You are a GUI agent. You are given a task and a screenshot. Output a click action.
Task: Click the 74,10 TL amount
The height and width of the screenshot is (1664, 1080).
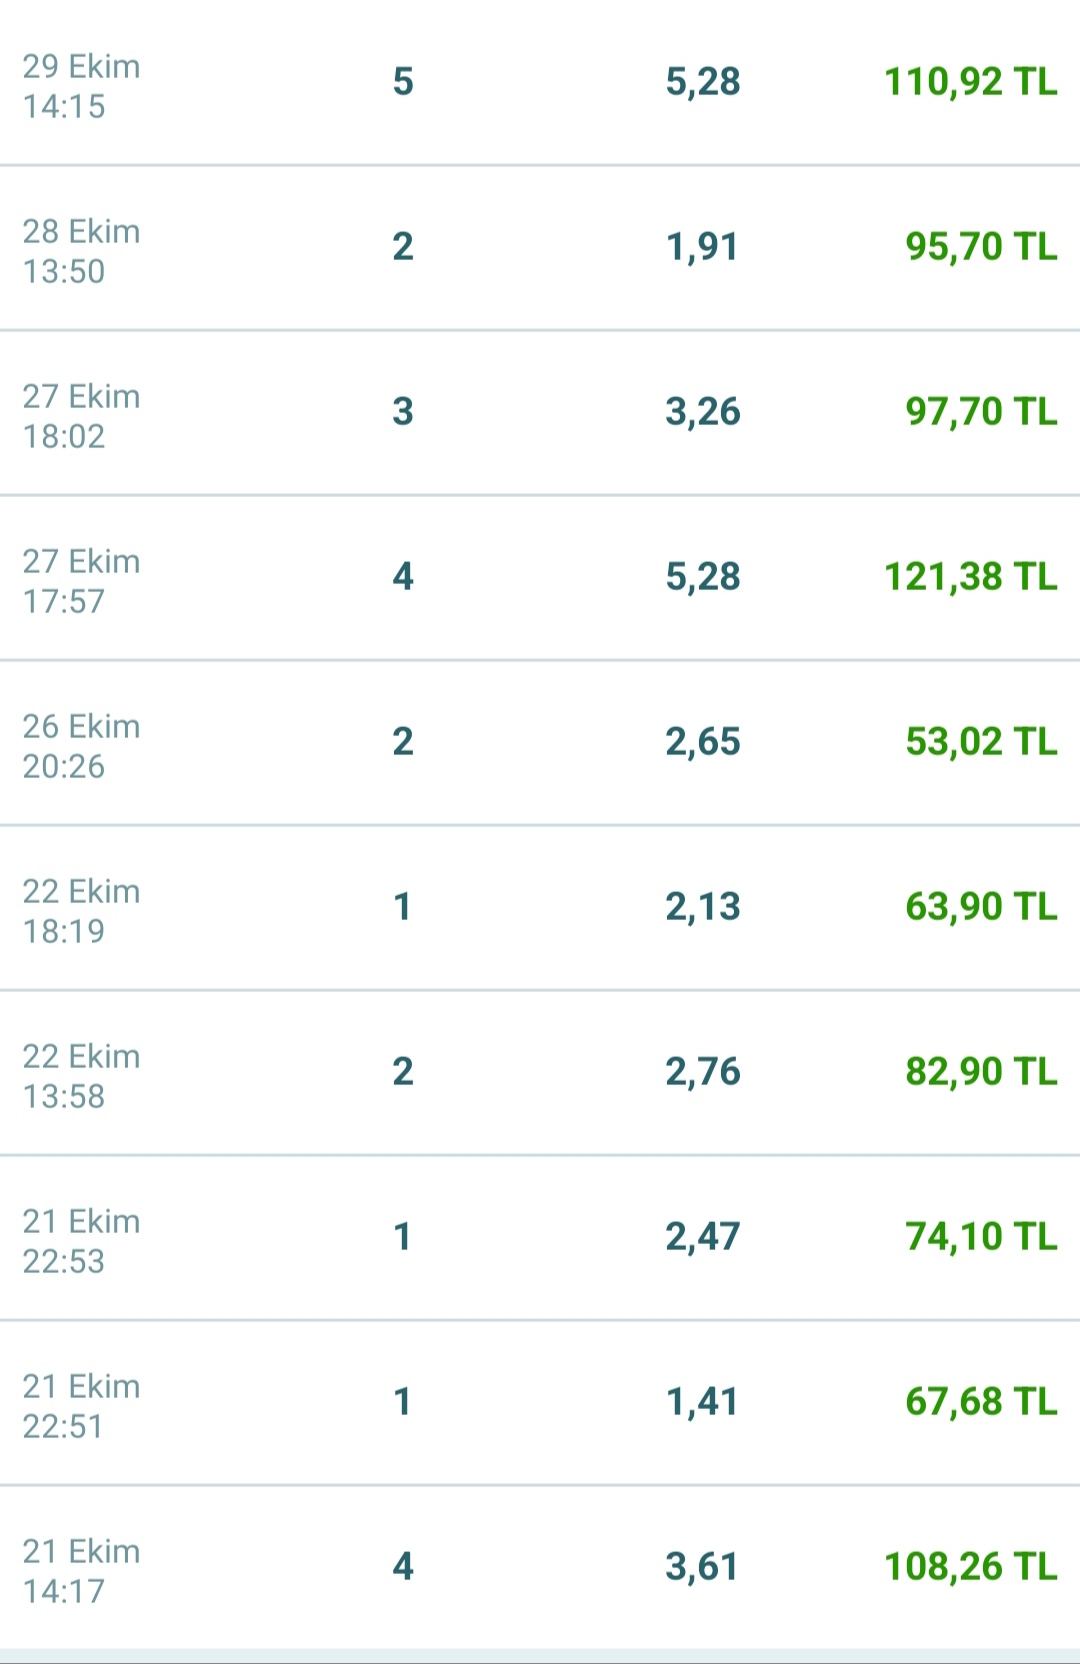(980, 1237)
